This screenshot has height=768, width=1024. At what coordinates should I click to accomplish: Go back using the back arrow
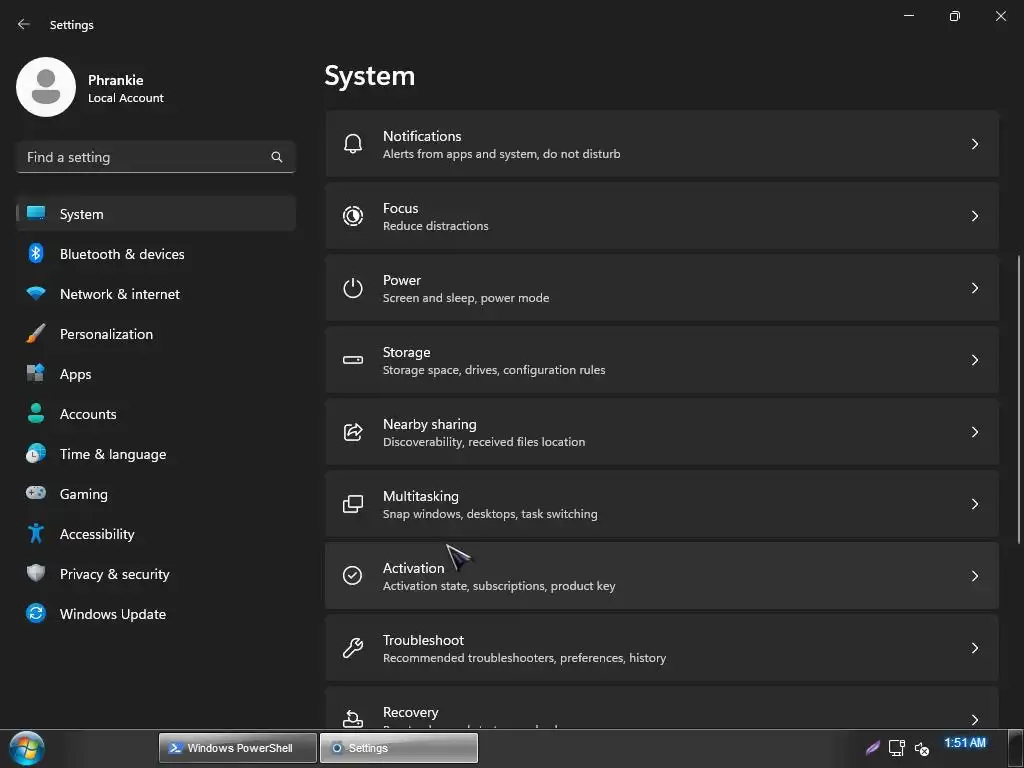[24, 25]
